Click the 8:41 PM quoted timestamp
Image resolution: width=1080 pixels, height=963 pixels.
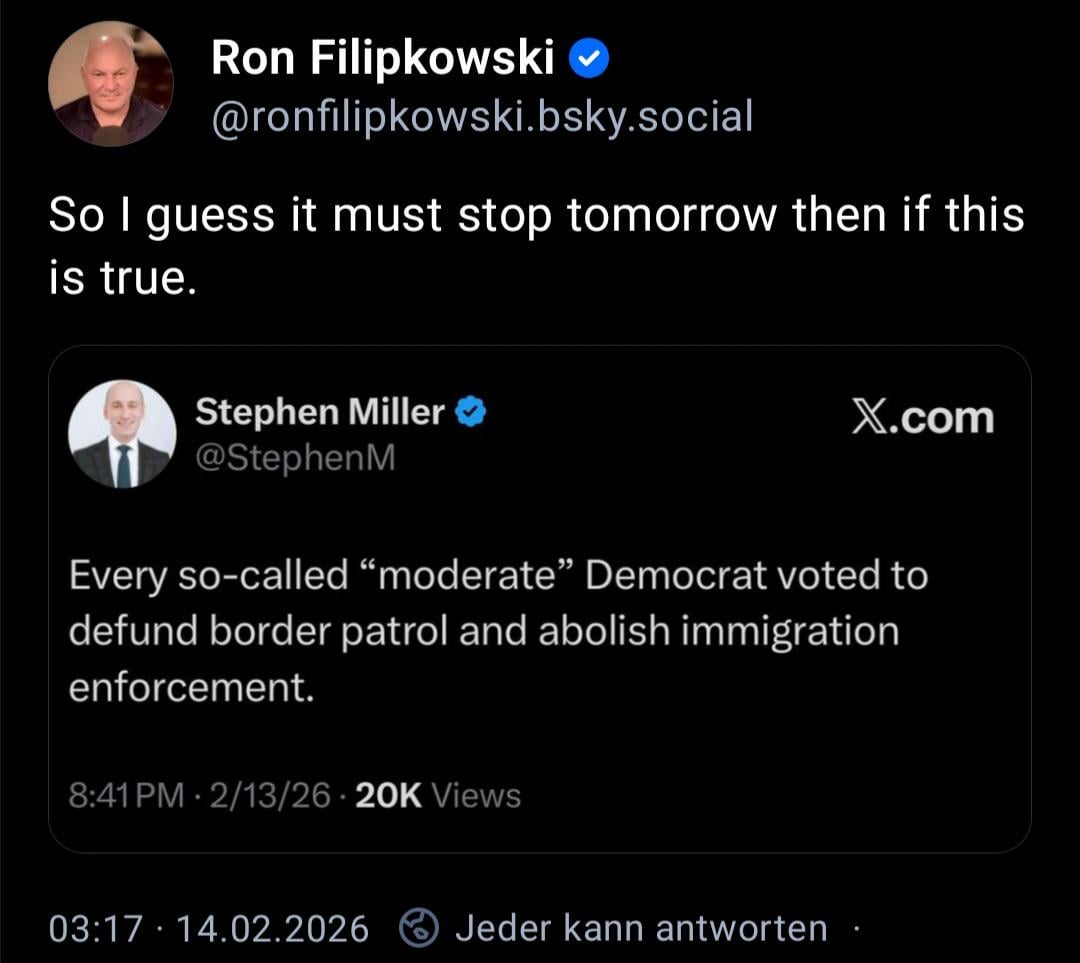coord(126,796)
